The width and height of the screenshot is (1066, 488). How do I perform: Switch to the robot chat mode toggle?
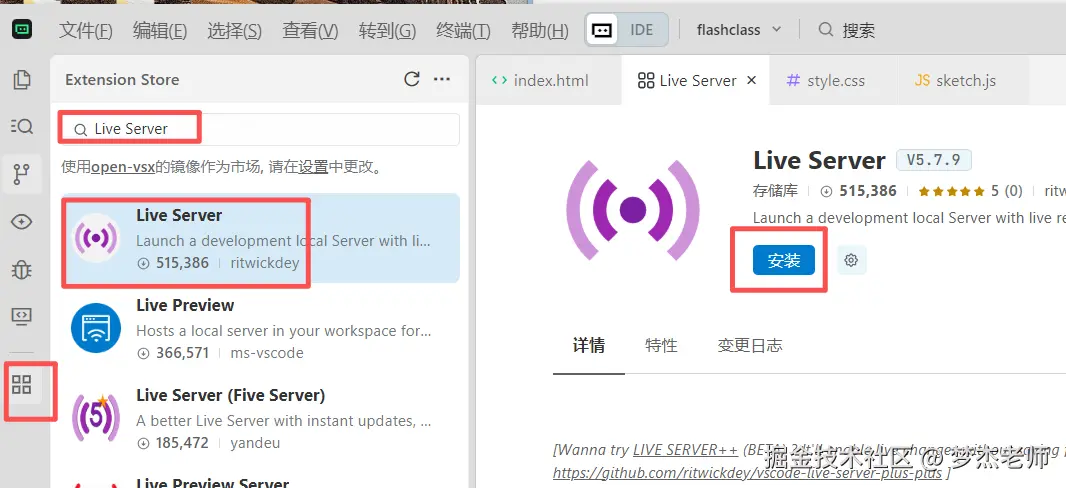click(602, 30)
